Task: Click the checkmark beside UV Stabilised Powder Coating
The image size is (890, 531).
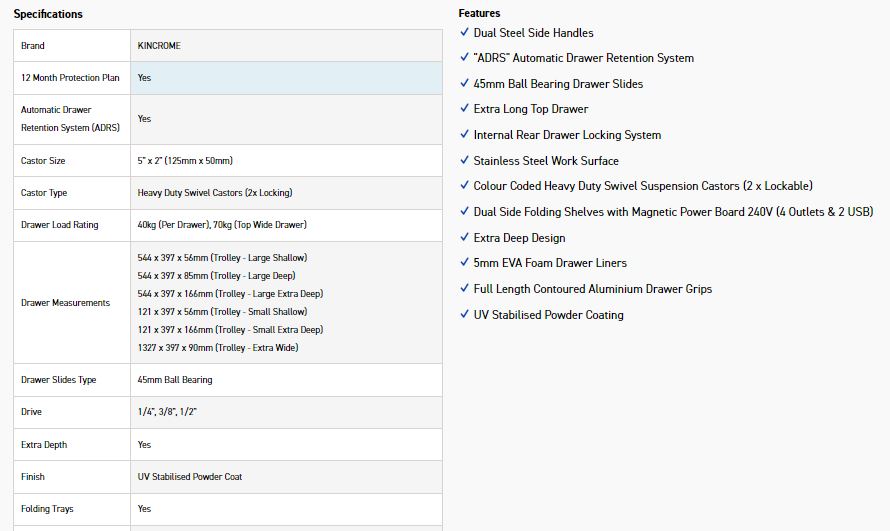Action: [x=464, y=315]
